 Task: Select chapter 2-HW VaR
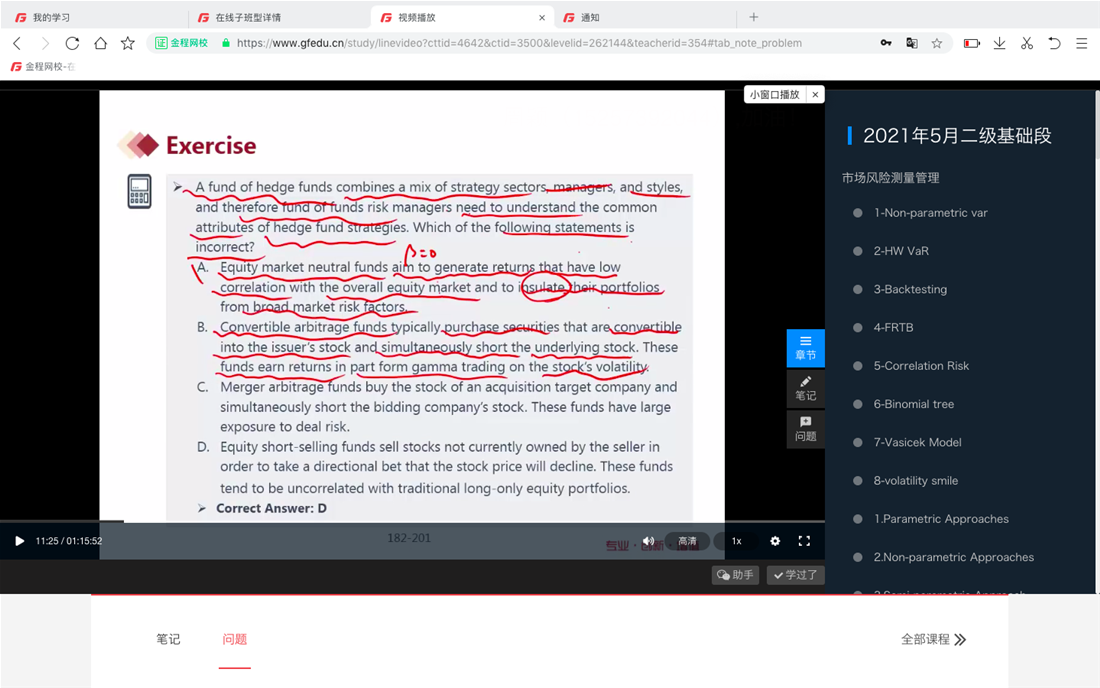(x=901, y=251)
